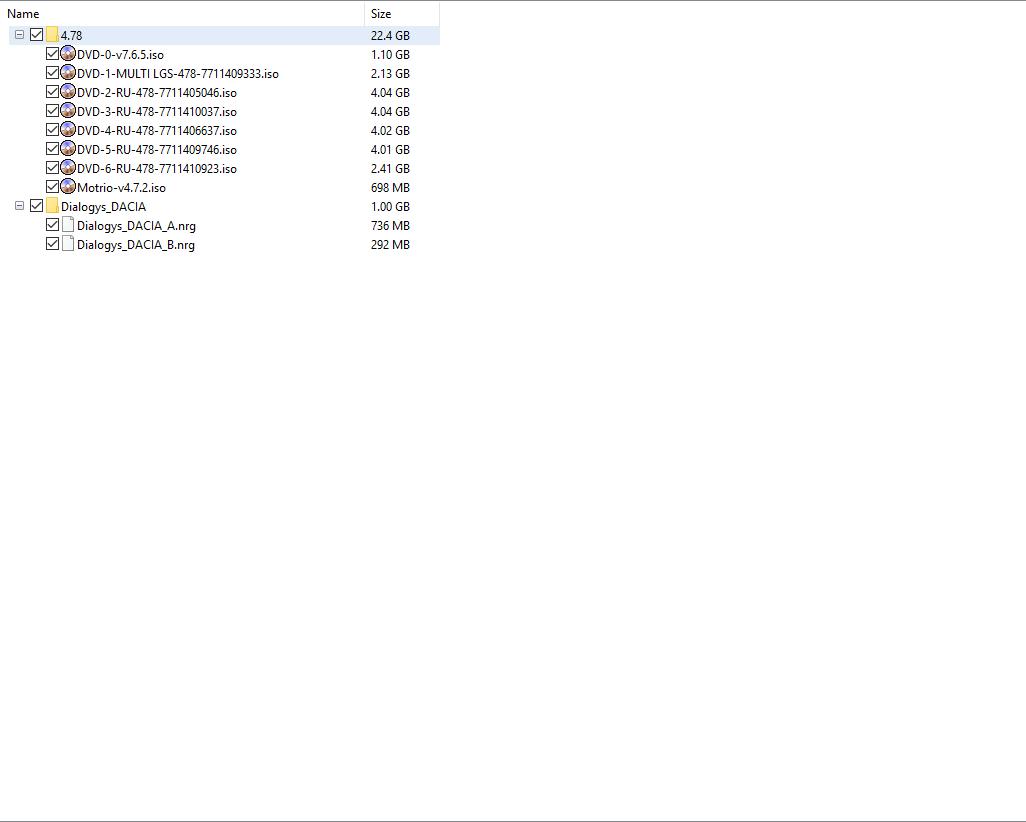Select the DVD-0-v7.6.5.iso file name
This screenshot has height=822, width=1026.
(x=120, y=55)
